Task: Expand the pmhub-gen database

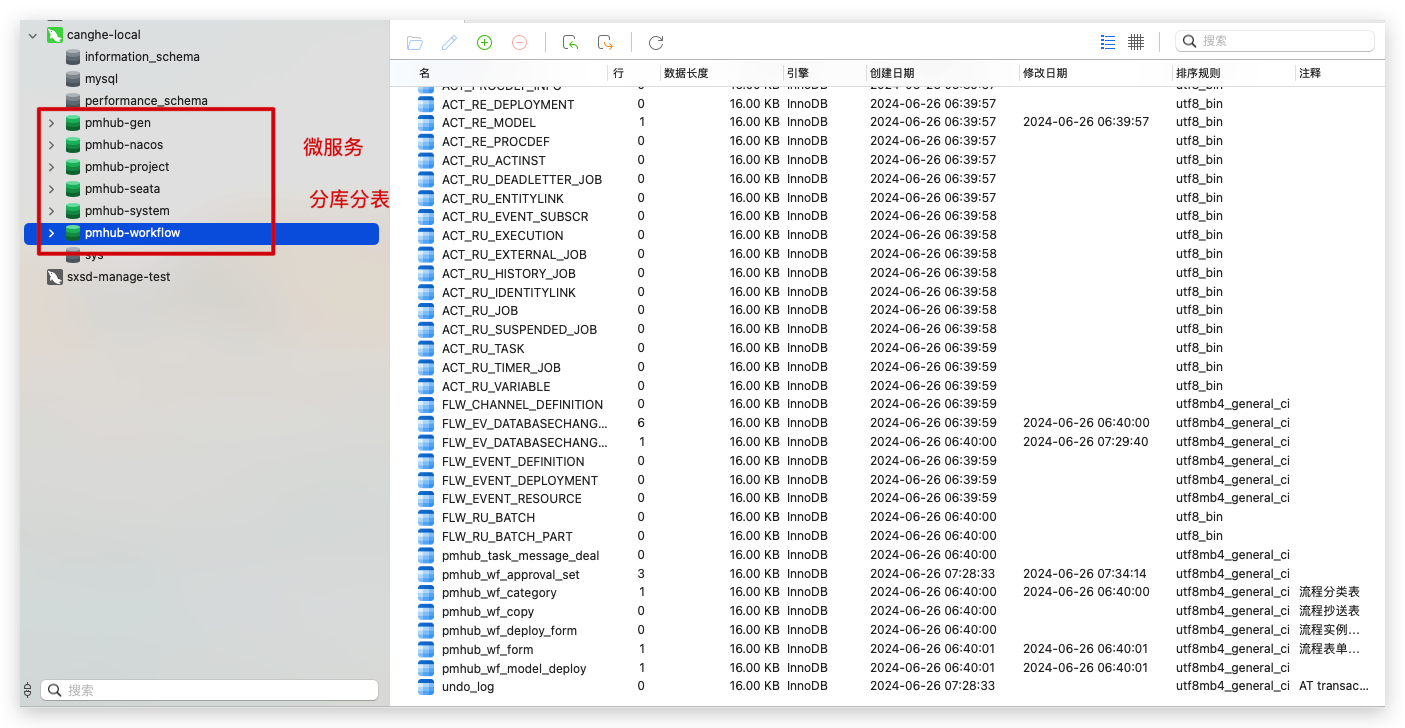Action: [51, 123]
